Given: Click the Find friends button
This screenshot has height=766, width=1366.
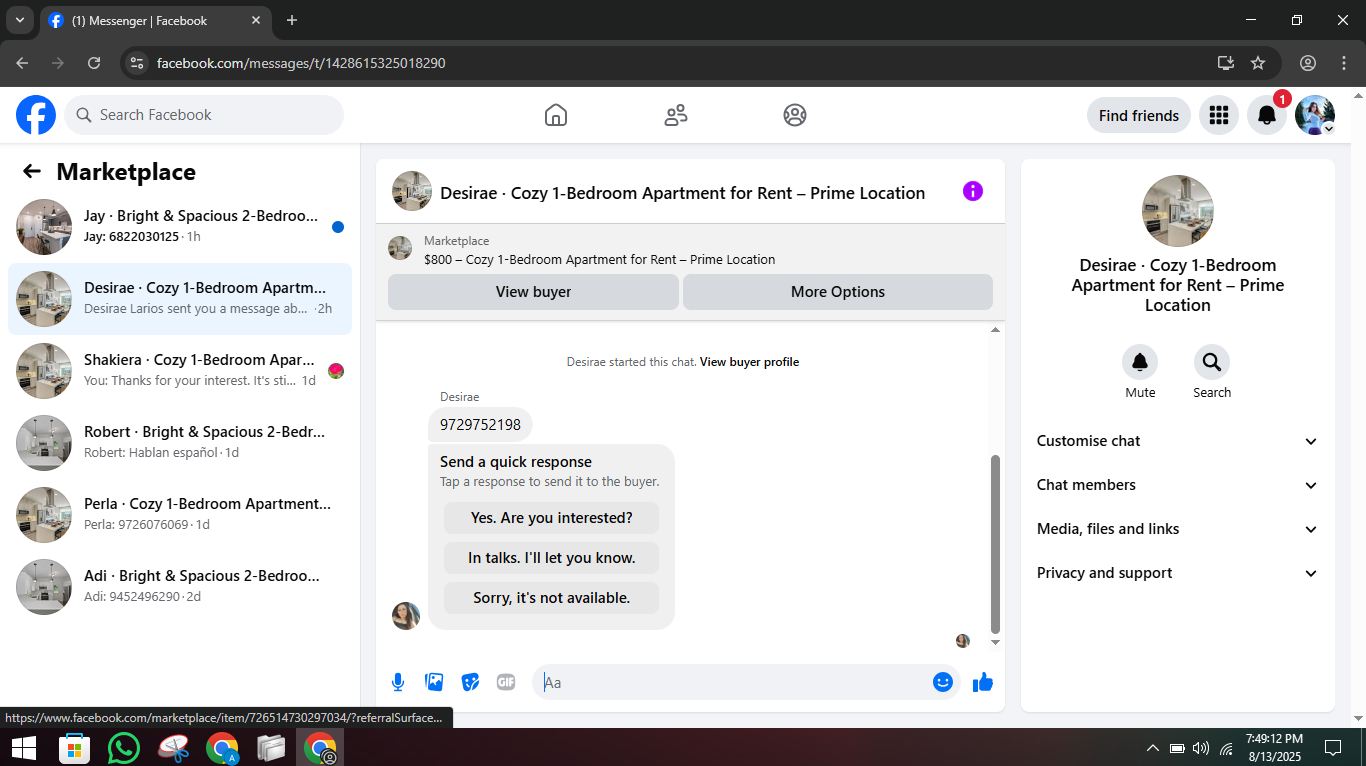Looking at the screenshot, I should pyautogui.click(x=1139, y=115).
